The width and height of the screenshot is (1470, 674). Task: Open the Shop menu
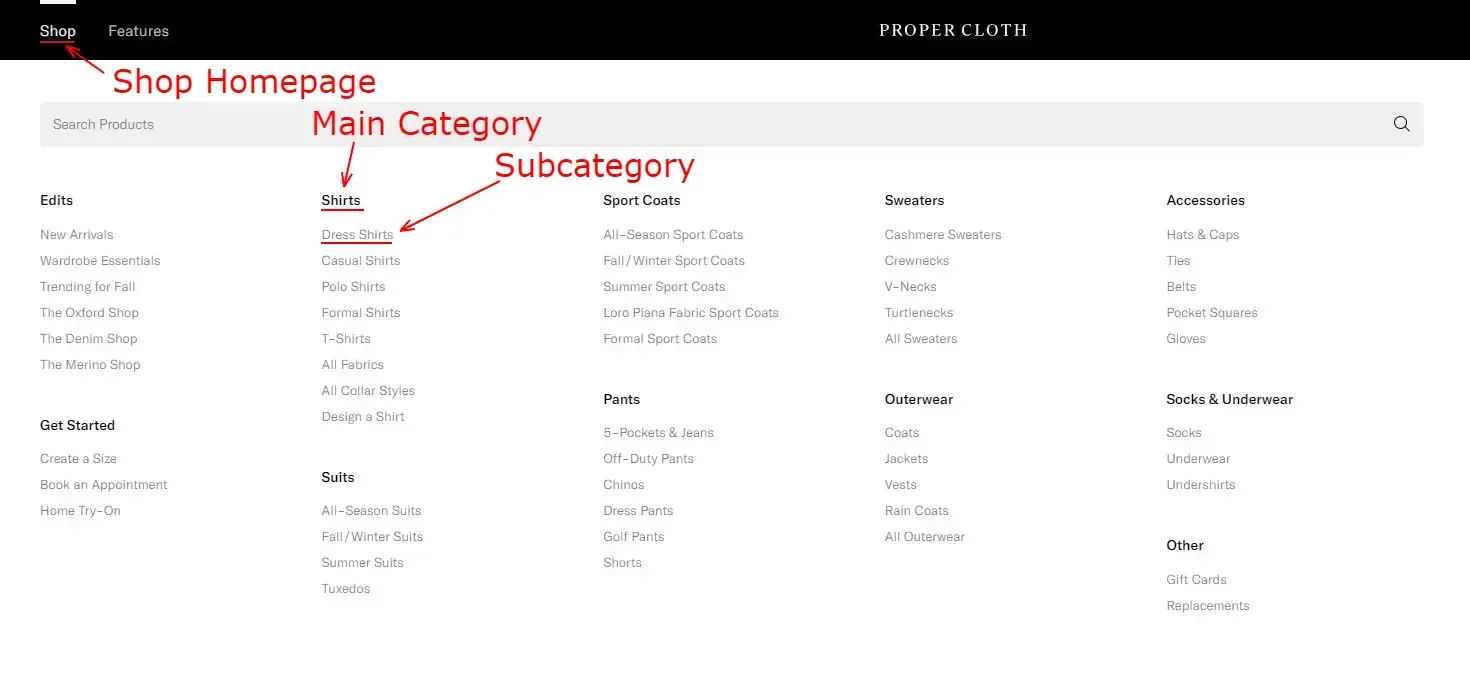pyautogui.click(x=57, y=31)
